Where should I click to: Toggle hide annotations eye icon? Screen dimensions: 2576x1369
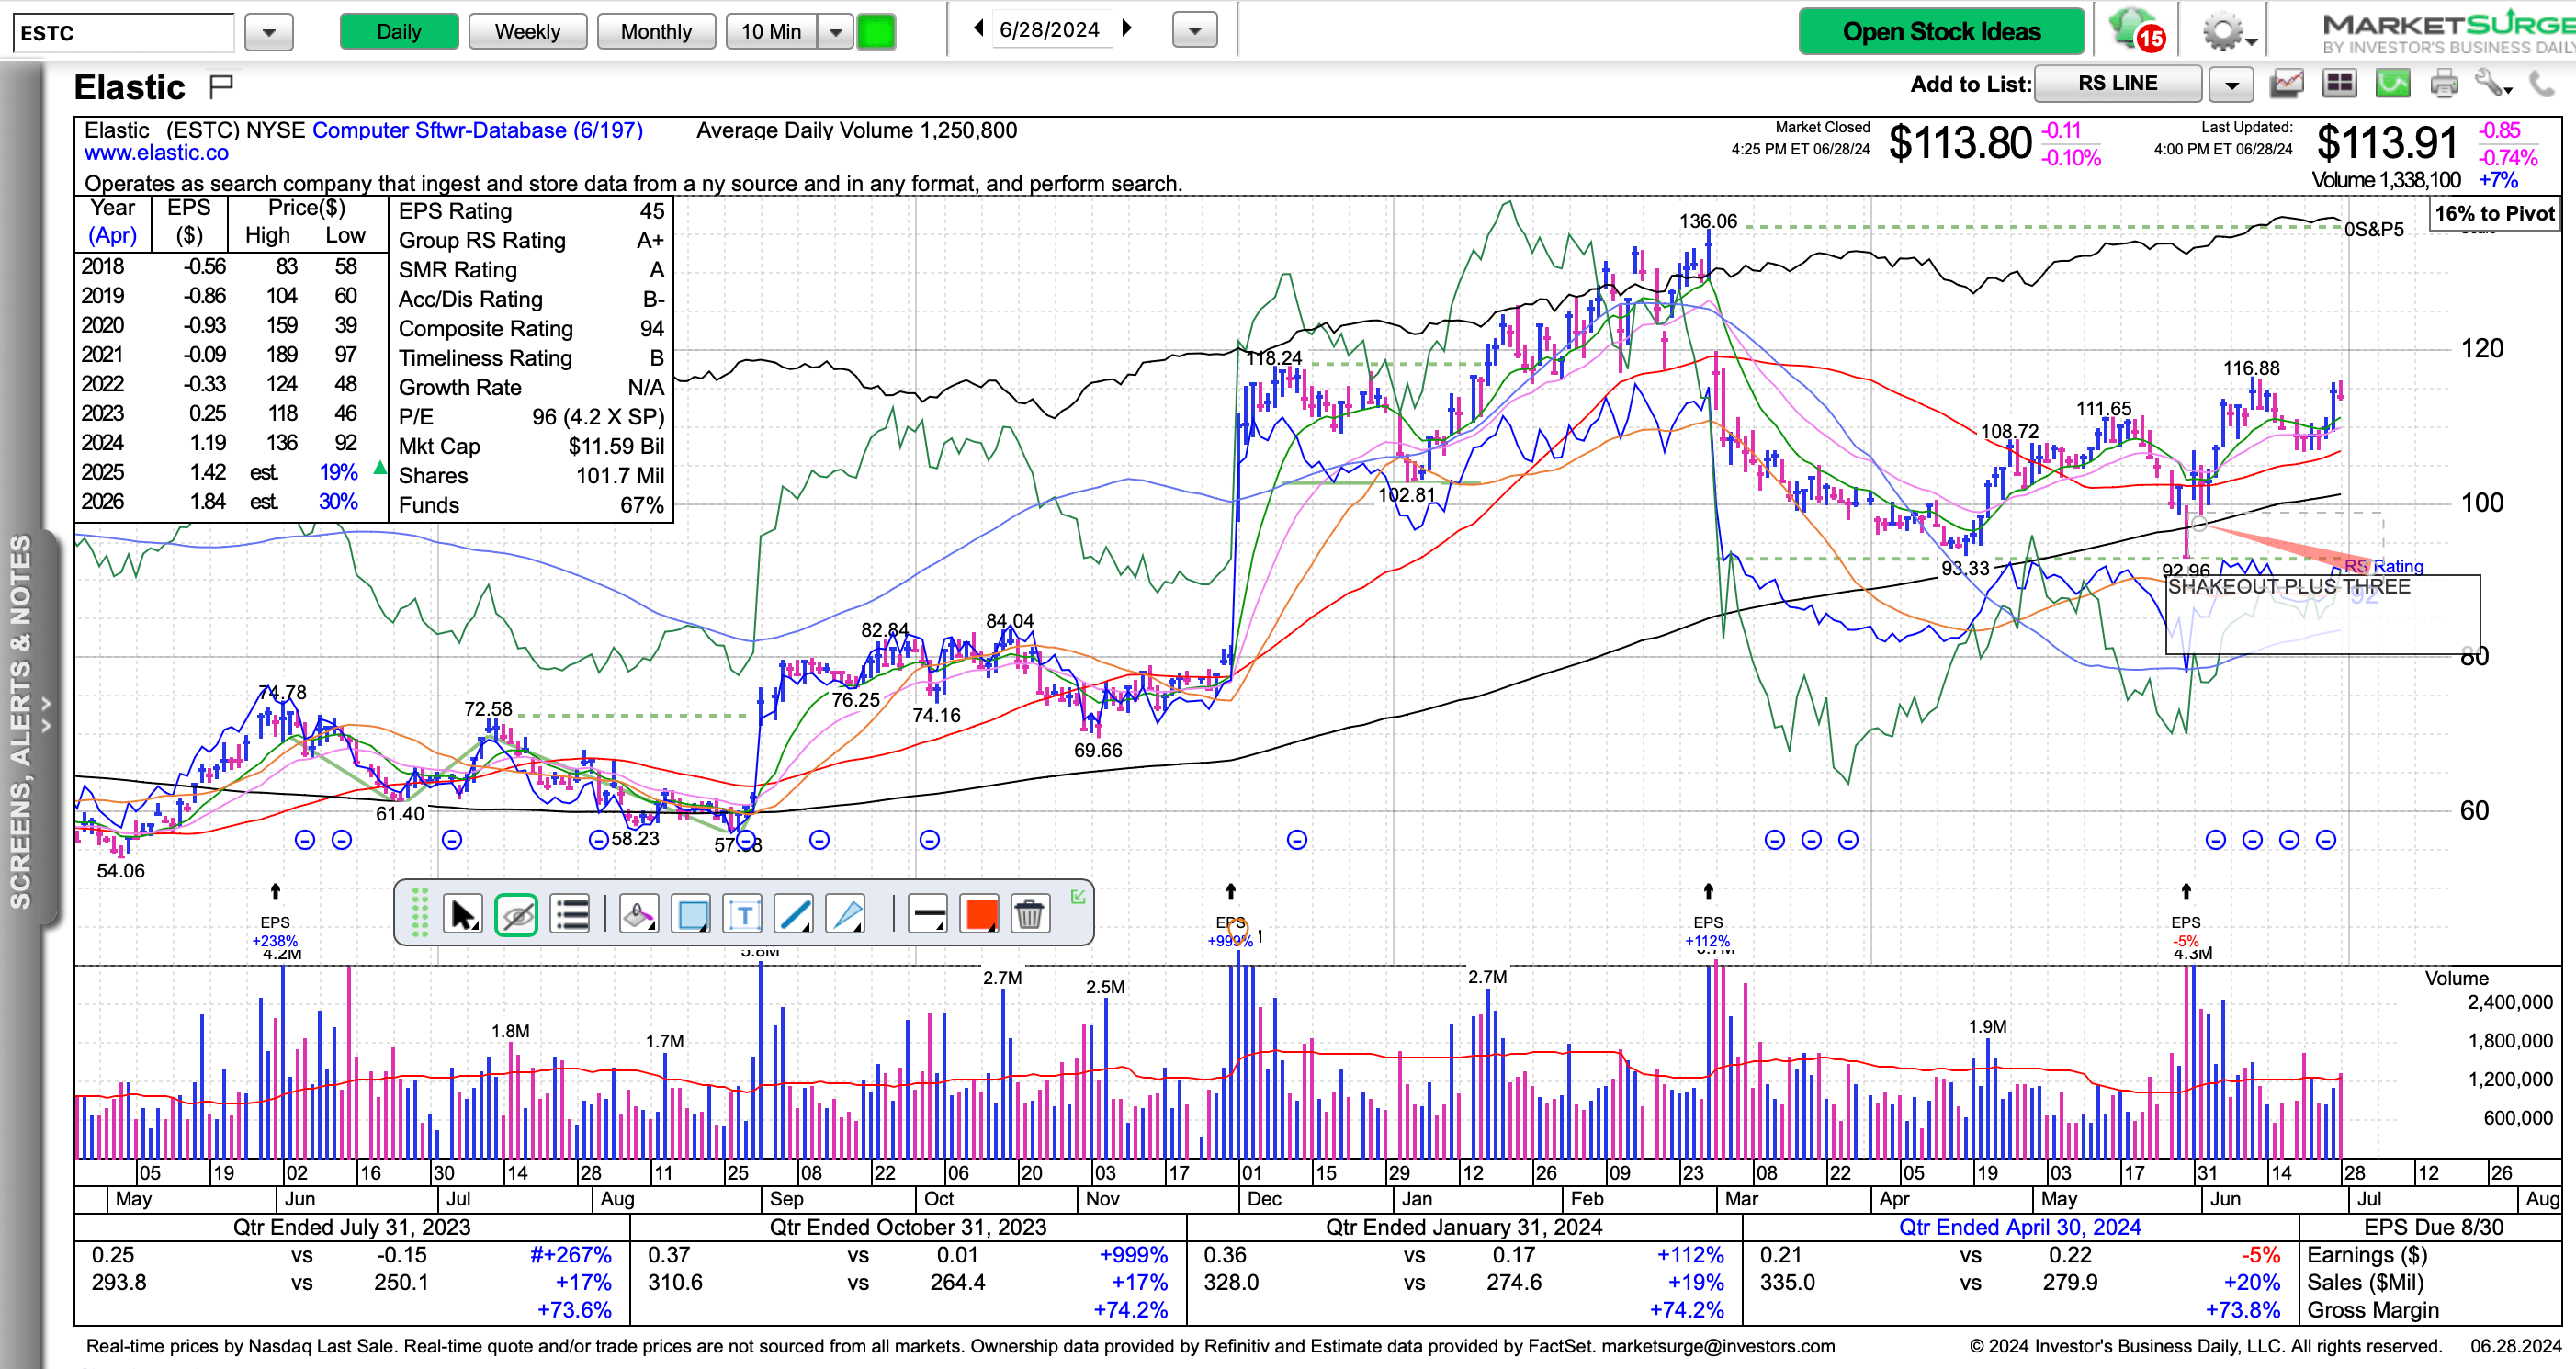(516, 914)
